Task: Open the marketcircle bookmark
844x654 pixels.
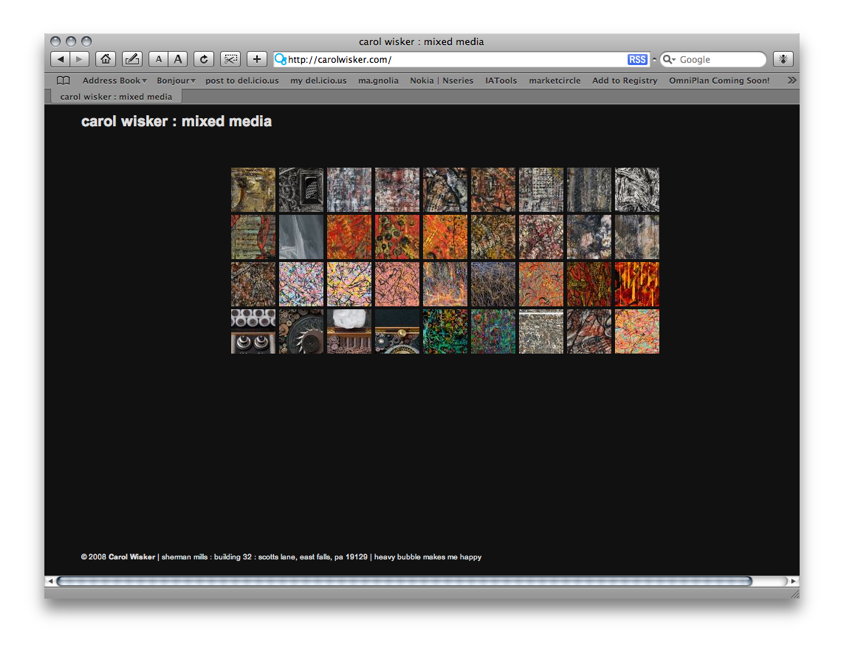Action: [x=554, y=81]
